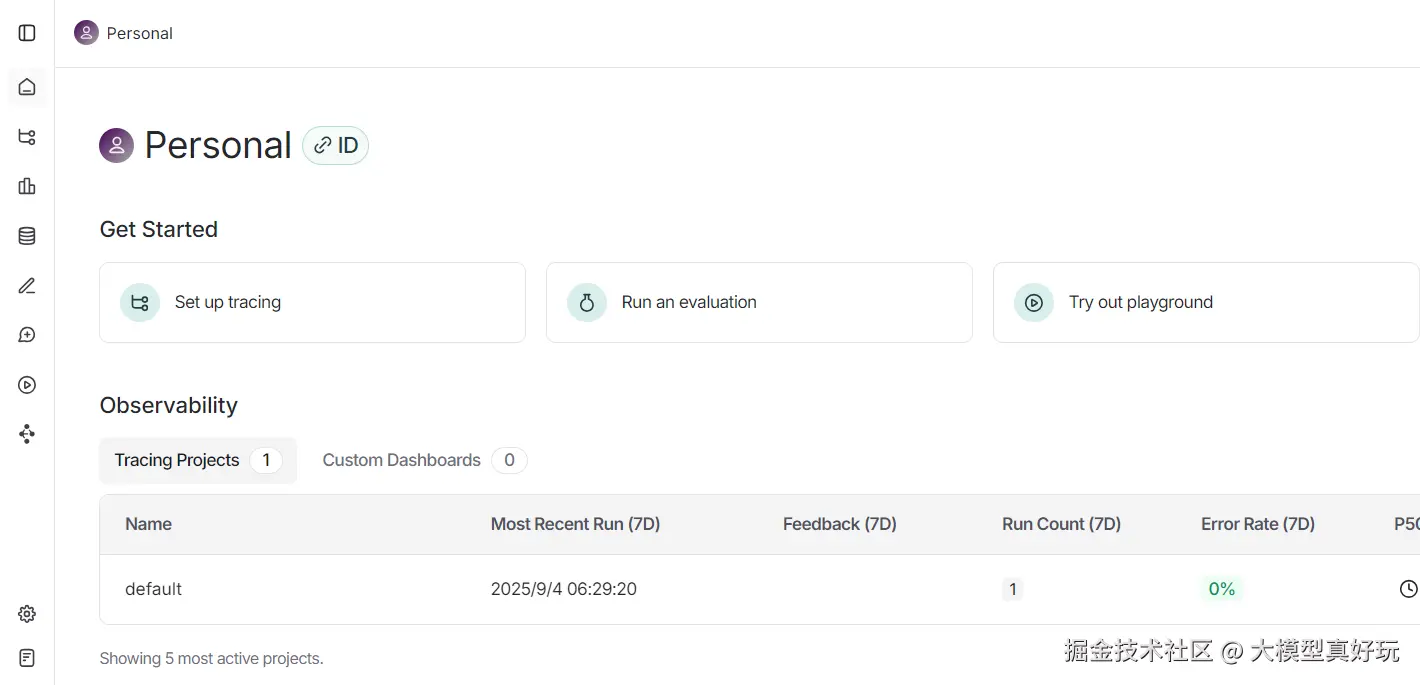The image size is (1420, 685).
Task: Click the chat bubble plus sidebar icon
Action: pyautogui.click(x=27, y=335)
